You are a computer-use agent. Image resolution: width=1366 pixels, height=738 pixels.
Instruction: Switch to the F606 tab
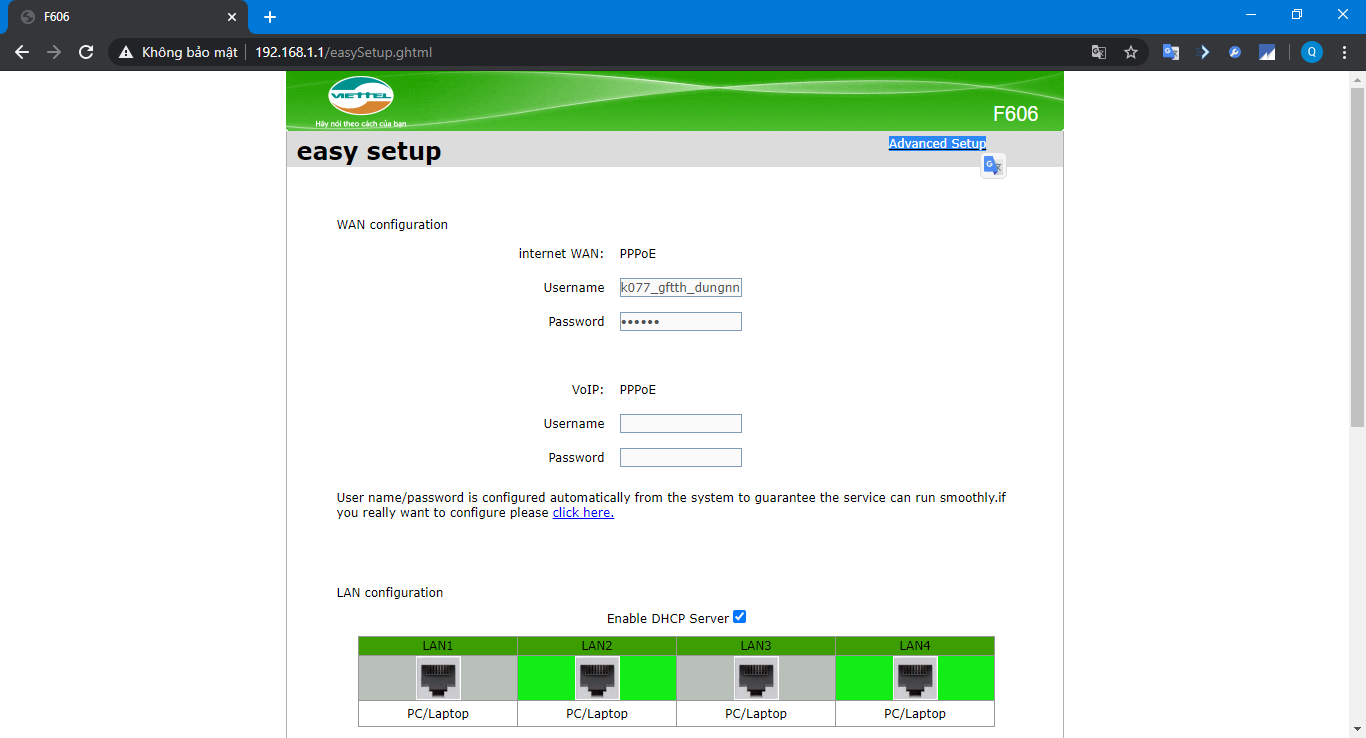(x=127, y=17)
